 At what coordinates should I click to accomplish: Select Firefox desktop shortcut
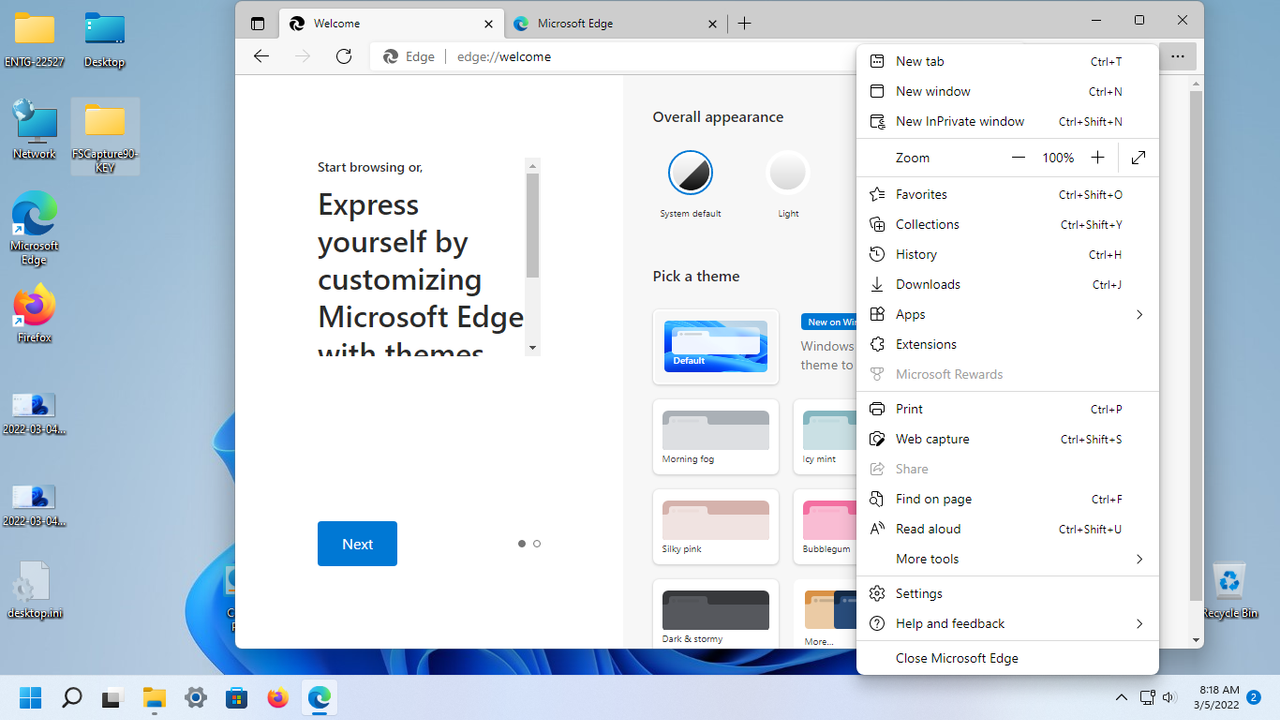[x=35, y=315]
